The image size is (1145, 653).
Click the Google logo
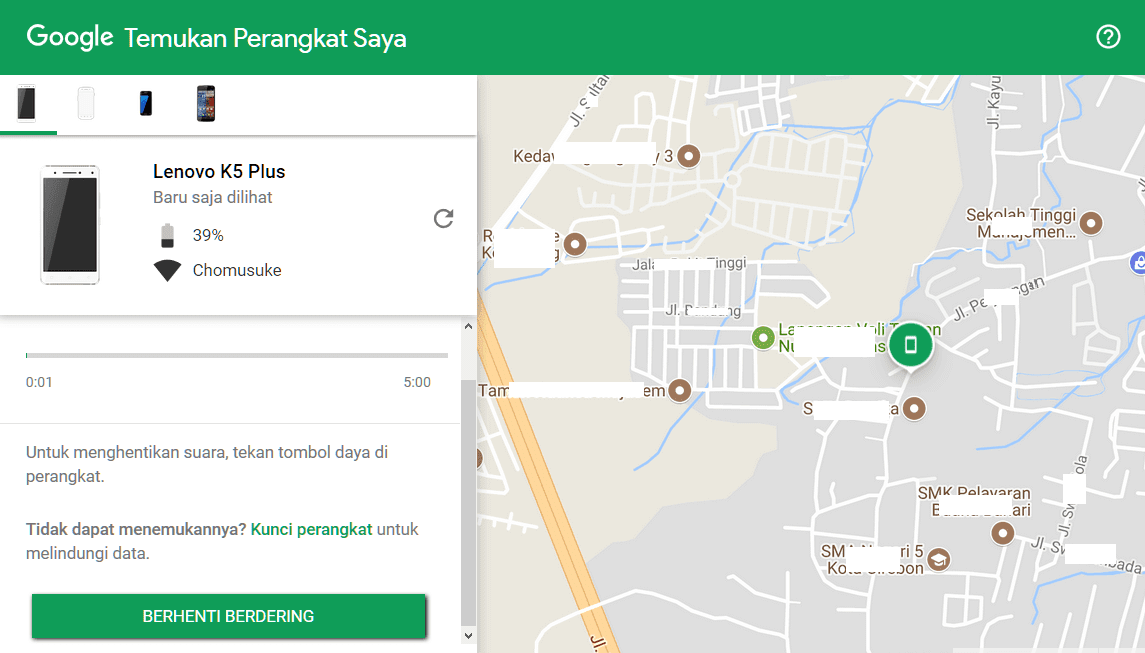tap(69, 37)
